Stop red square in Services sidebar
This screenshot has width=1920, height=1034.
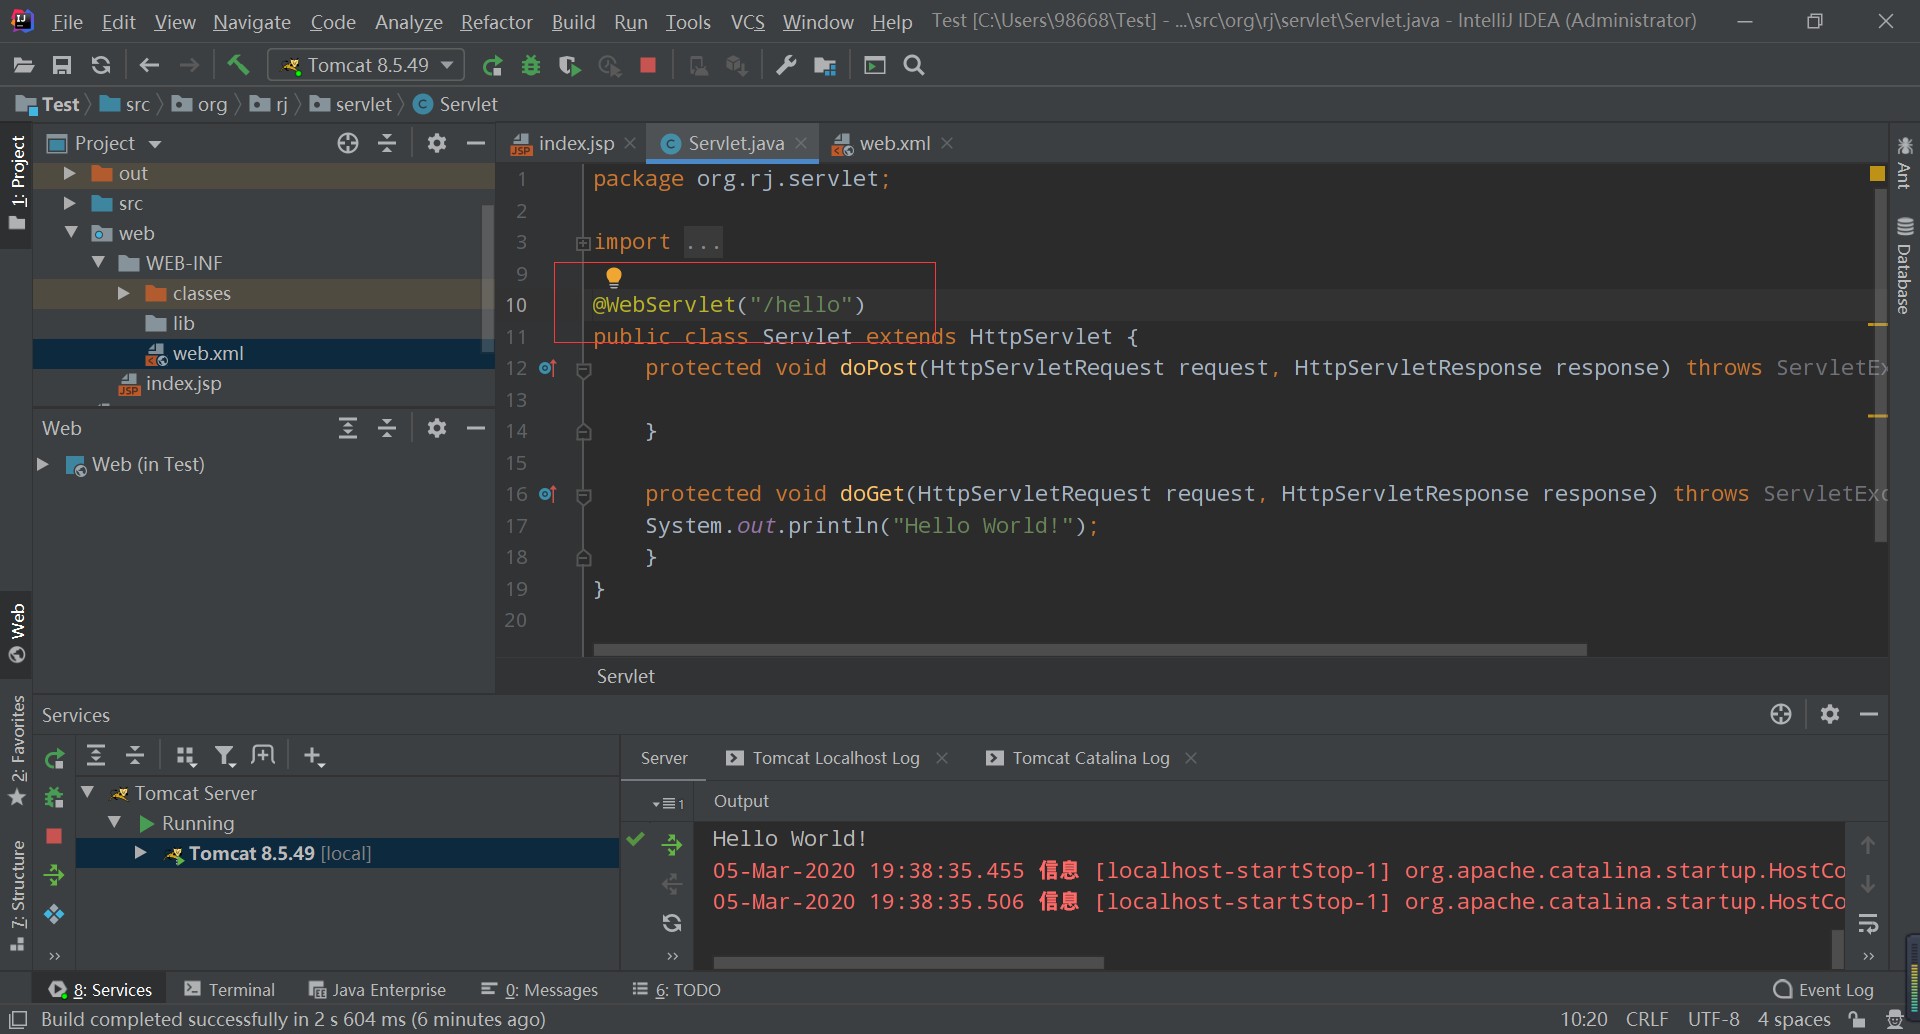click(54, 836)
